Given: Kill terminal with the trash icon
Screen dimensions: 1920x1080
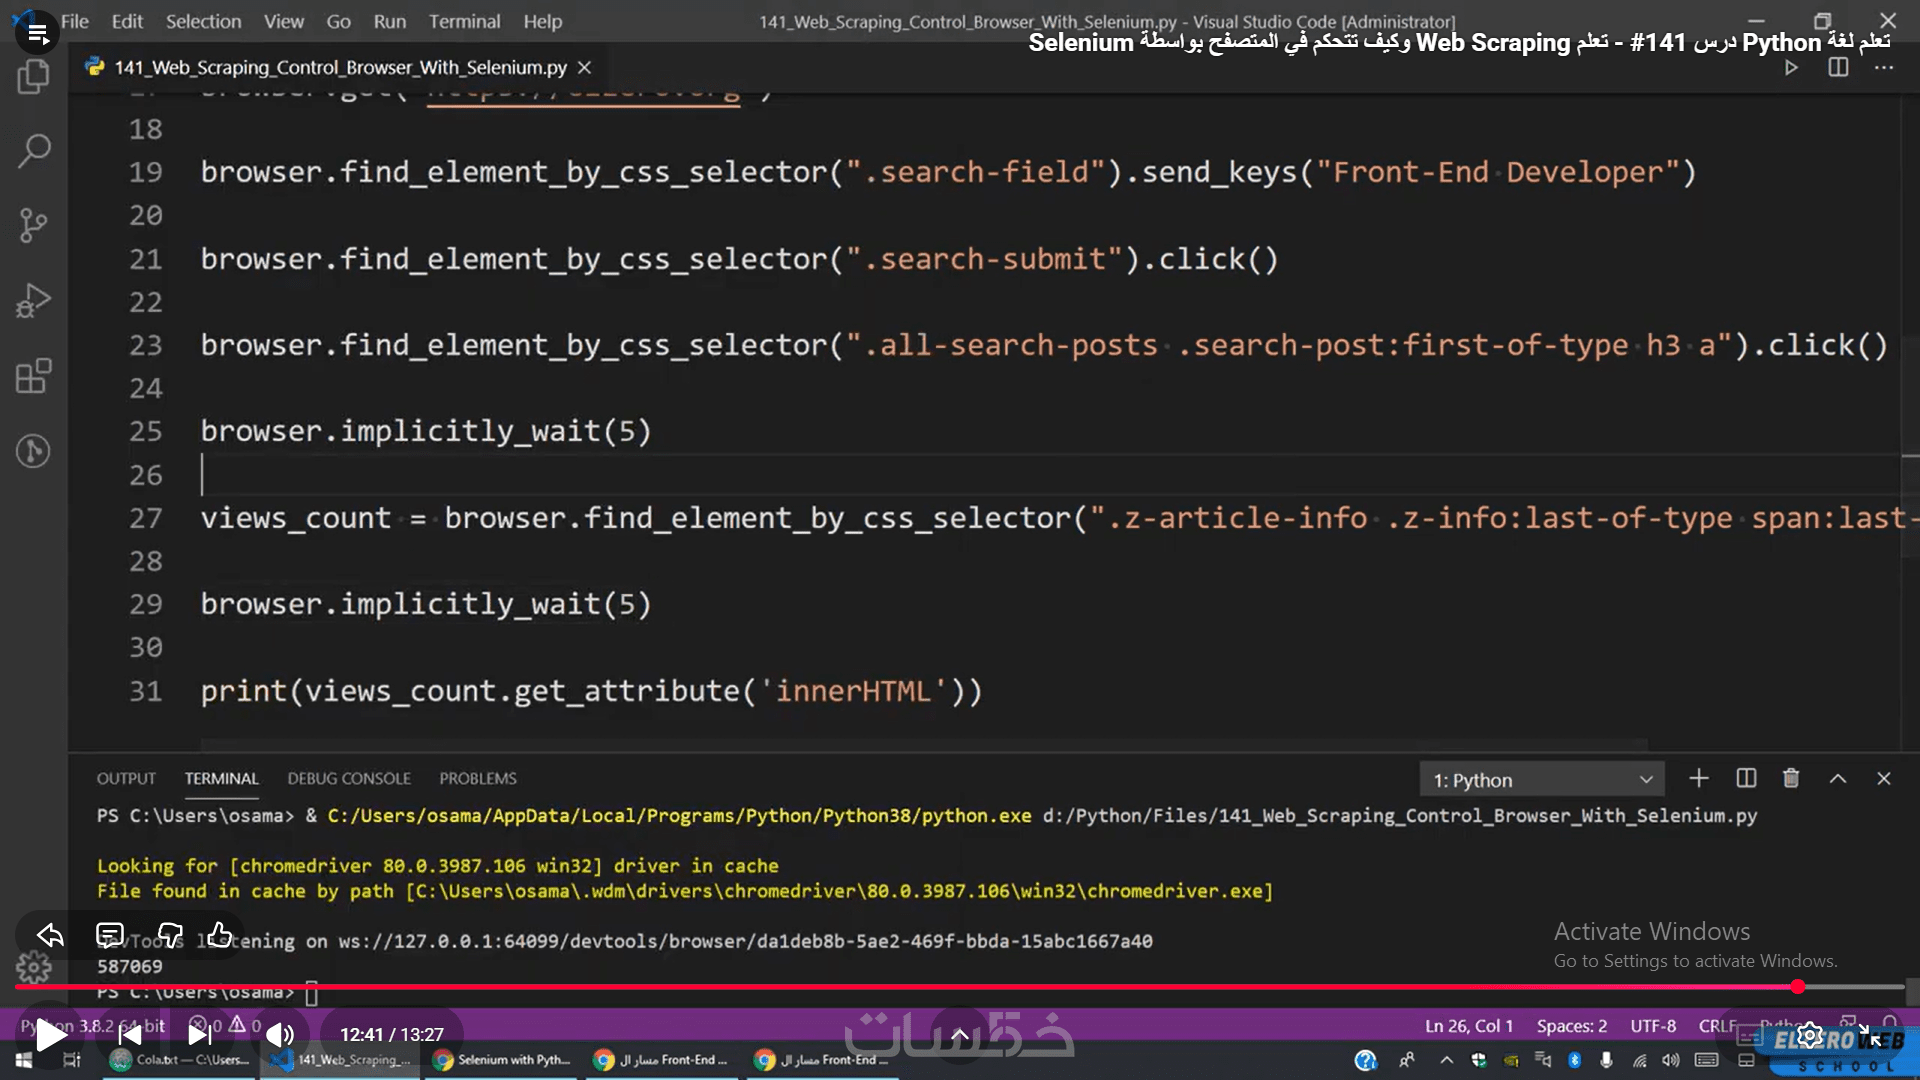Looking at the screenshot, I should pos(1791,778).
